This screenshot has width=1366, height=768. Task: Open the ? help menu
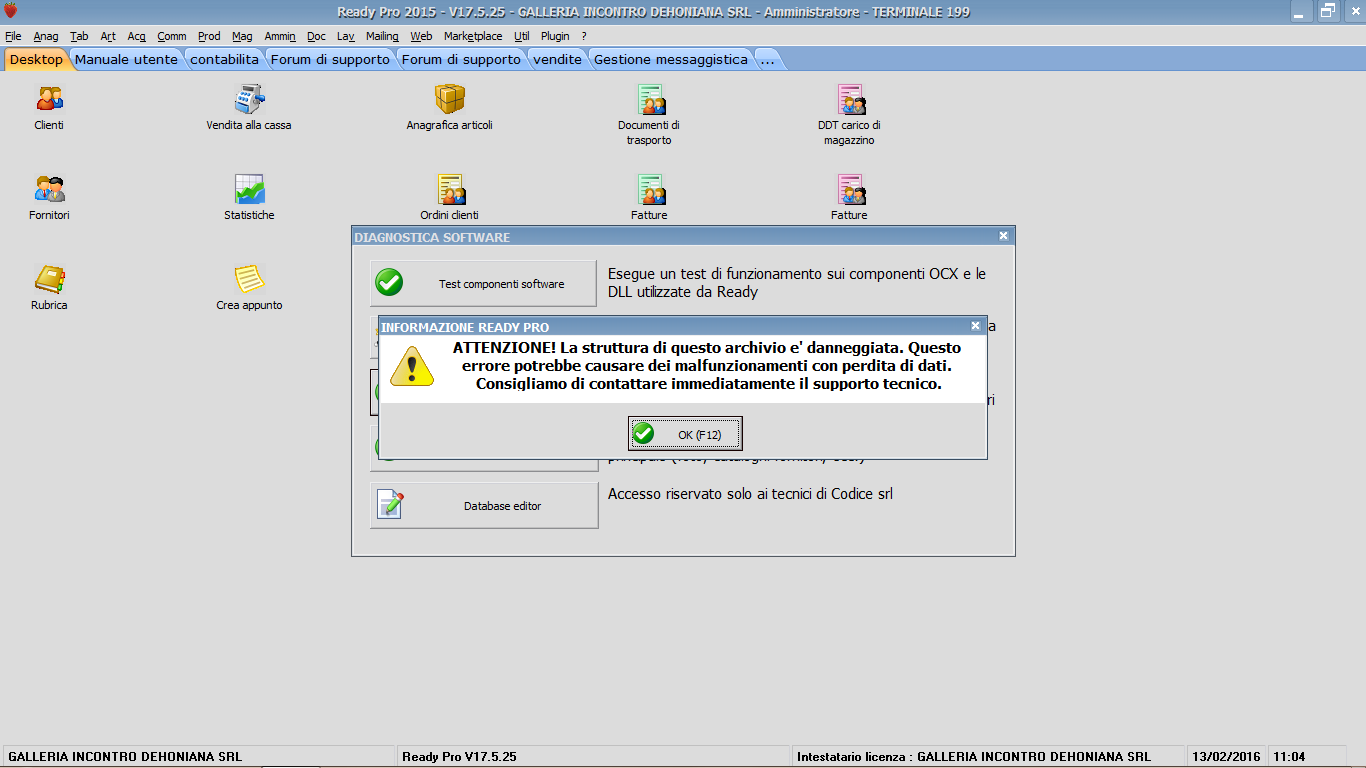[584, 36]
